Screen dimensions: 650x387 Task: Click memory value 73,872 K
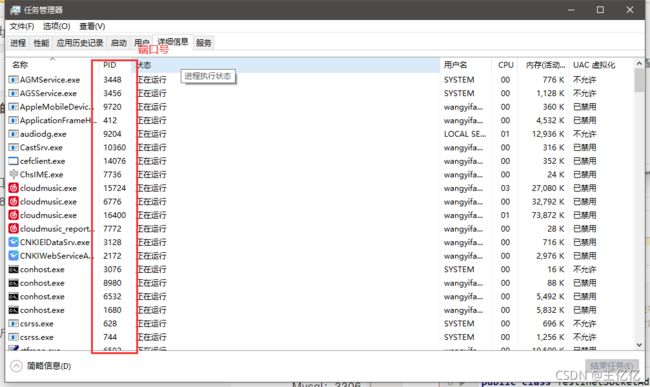coord(548,215)
